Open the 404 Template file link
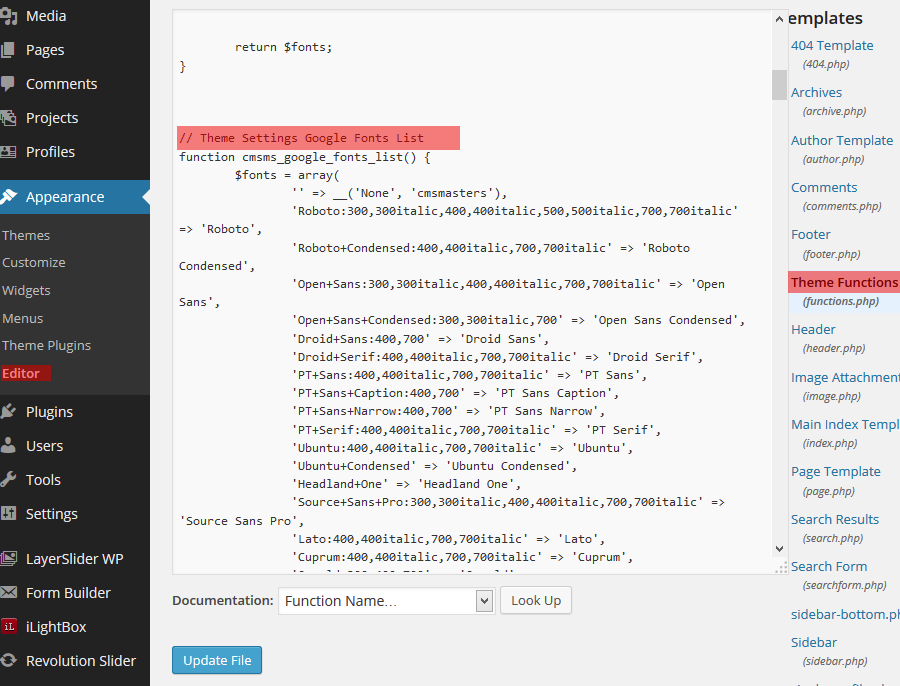This screenshot has width=900, height=686. point(832,45)
